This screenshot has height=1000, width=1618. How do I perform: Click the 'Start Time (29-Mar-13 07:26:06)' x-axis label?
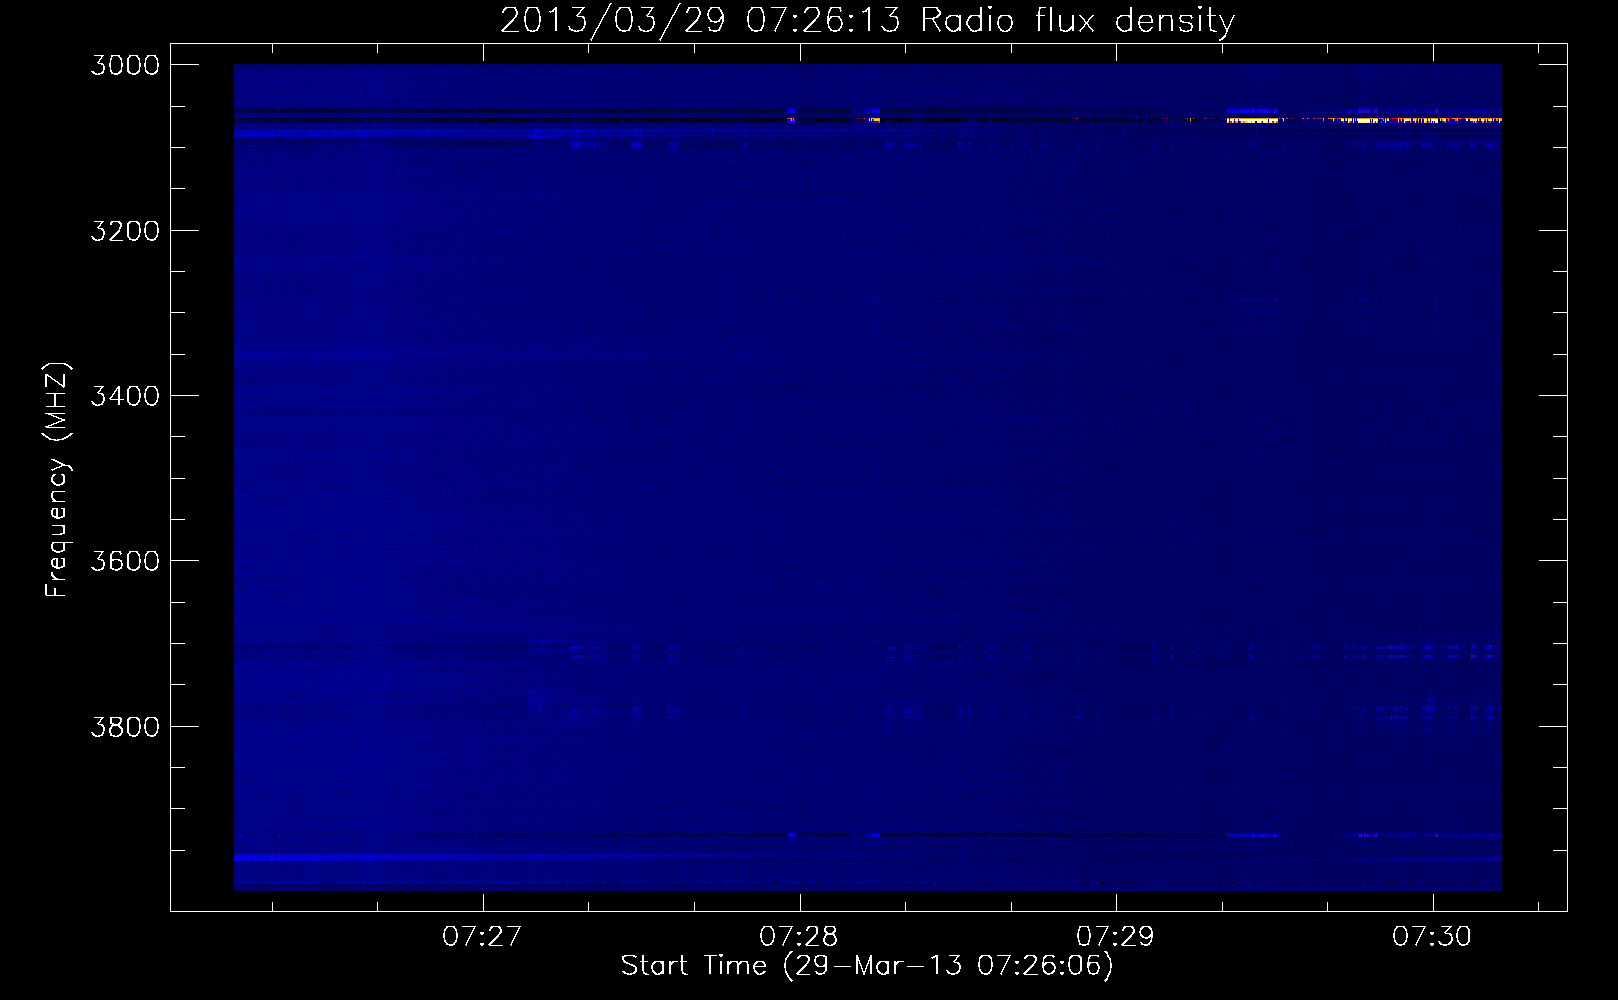point(867,966)
